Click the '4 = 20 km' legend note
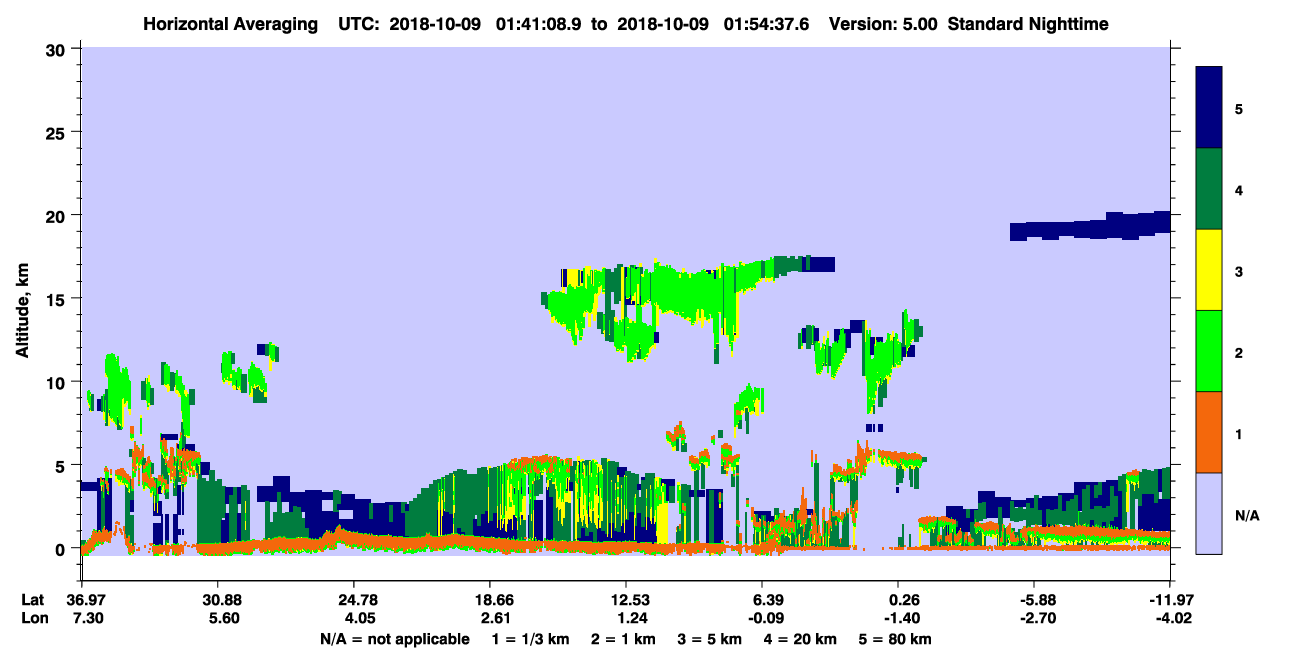This screenshot has width=1300, height=667. 801,639
